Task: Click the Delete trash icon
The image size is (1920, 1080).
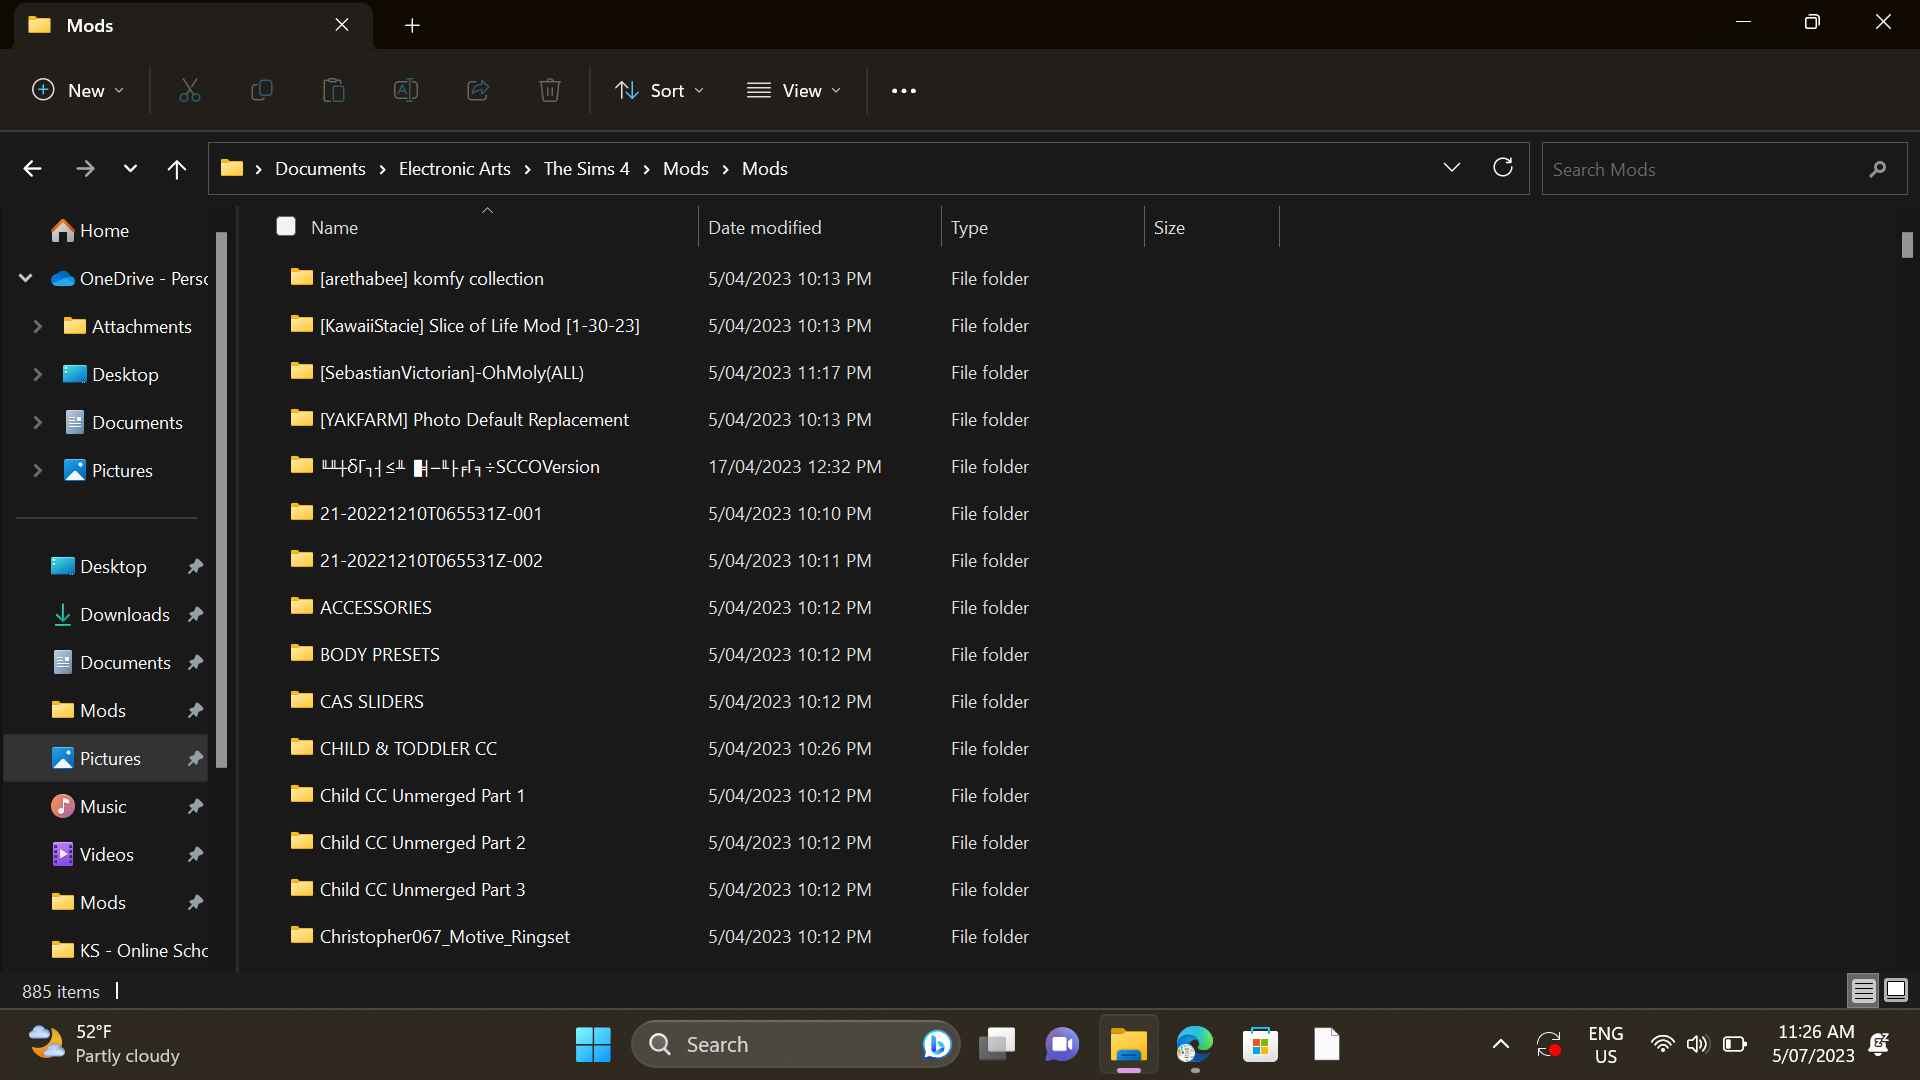Action: point(550,91)
